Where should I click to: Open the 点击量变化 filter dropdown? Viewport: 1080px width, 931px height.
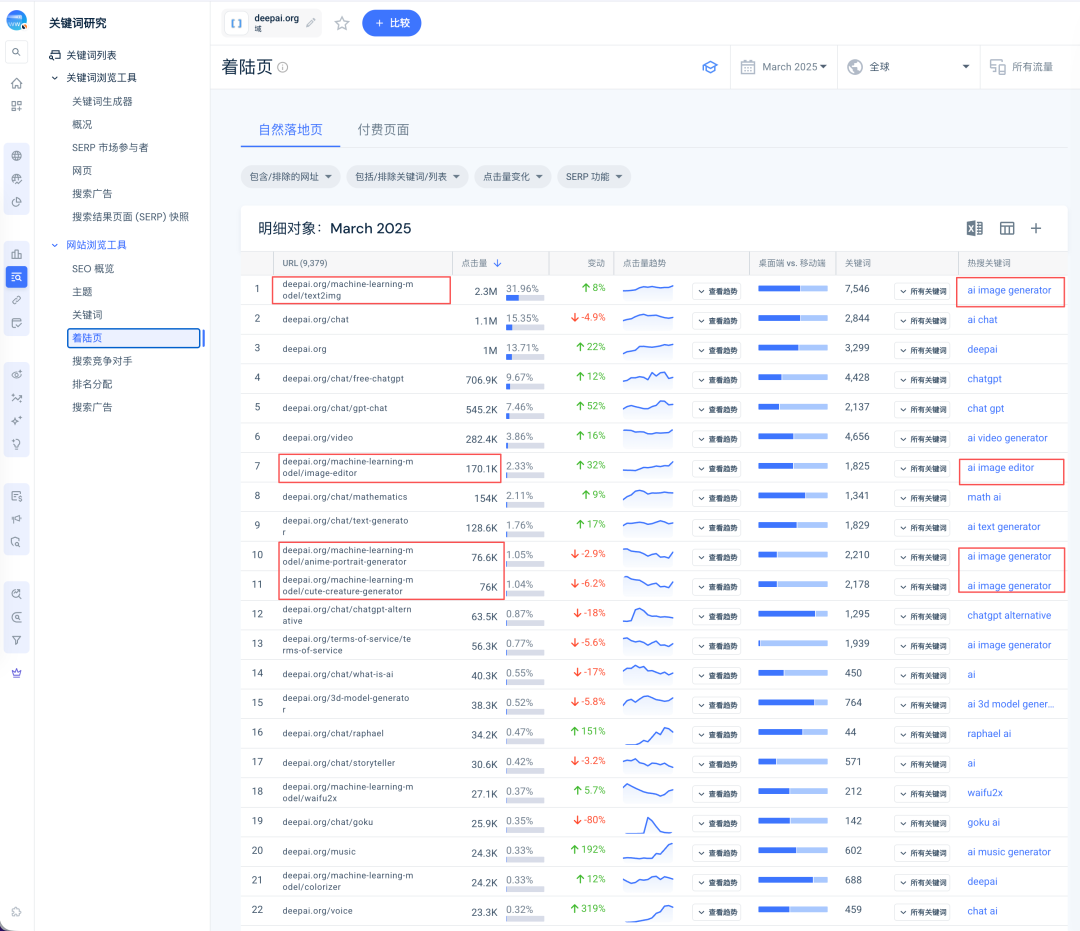click(x=513, y=177)
